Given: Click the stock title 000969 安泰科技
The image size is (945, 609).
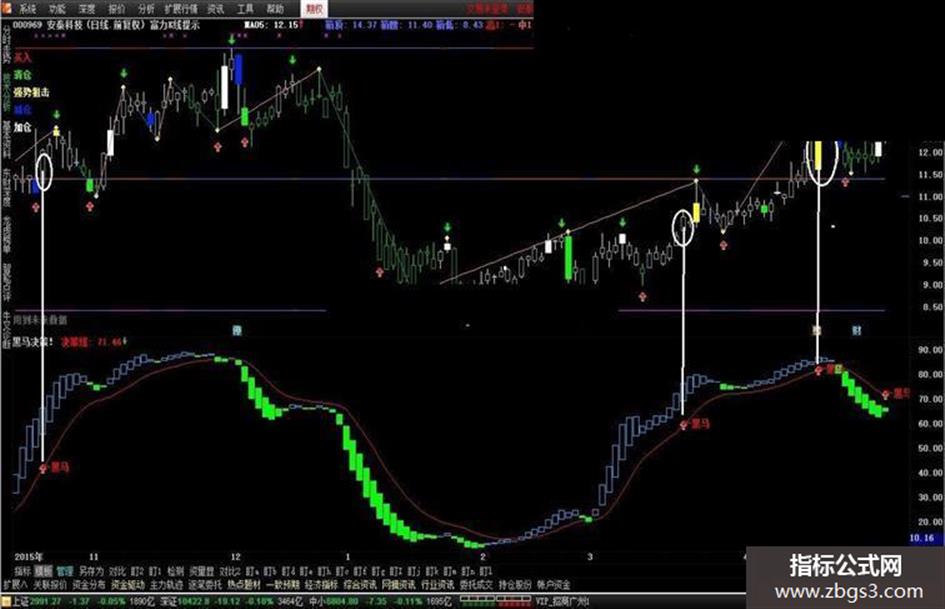Looking at the screenshot, I should (50, 25).
